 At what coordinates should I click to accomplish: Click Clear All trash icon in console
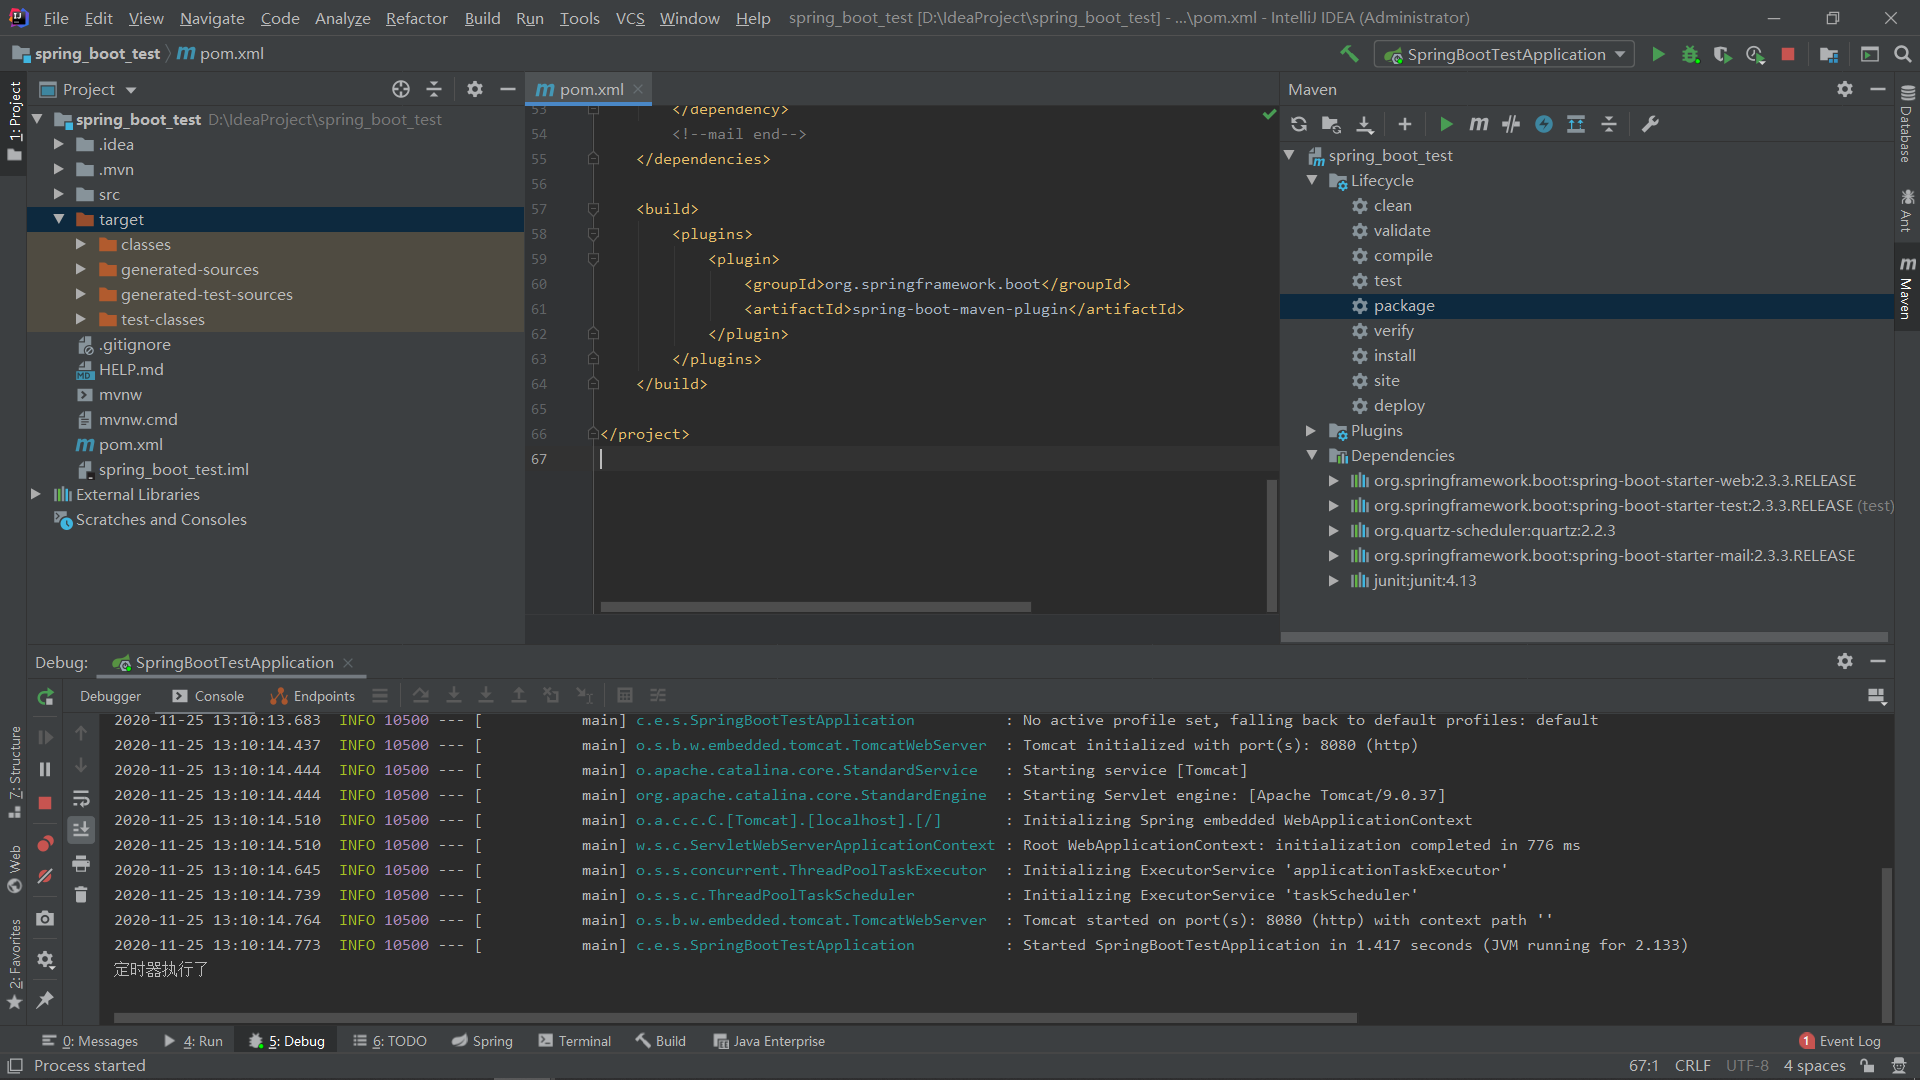click(81, 895)
